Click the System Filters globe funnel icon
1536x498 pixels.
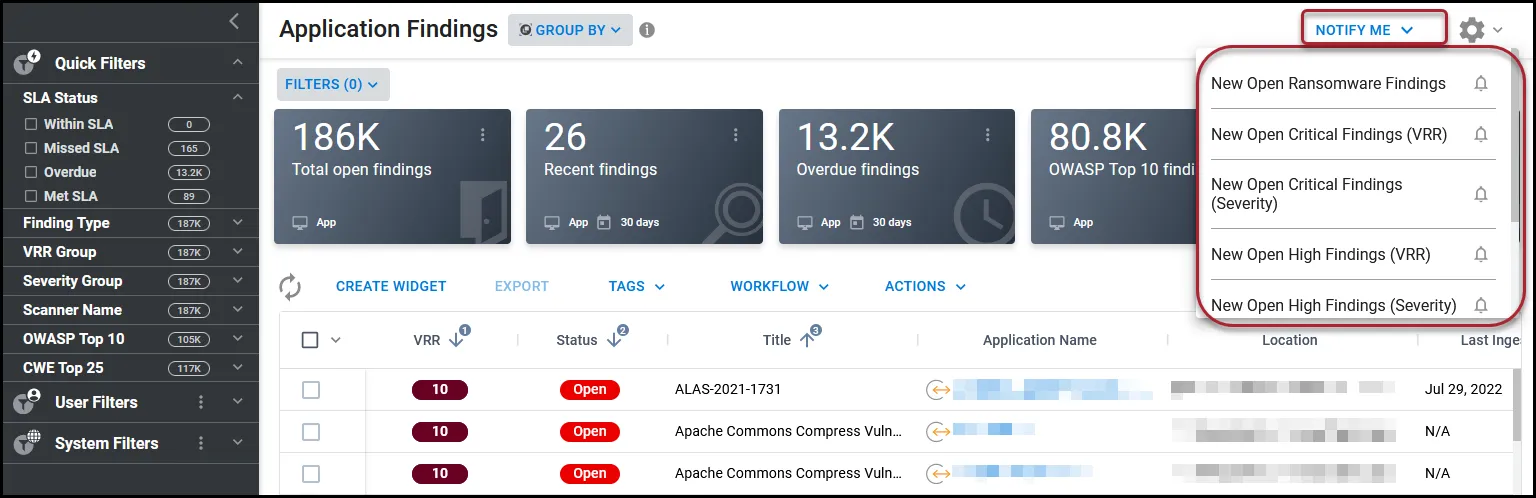point(27,443)
